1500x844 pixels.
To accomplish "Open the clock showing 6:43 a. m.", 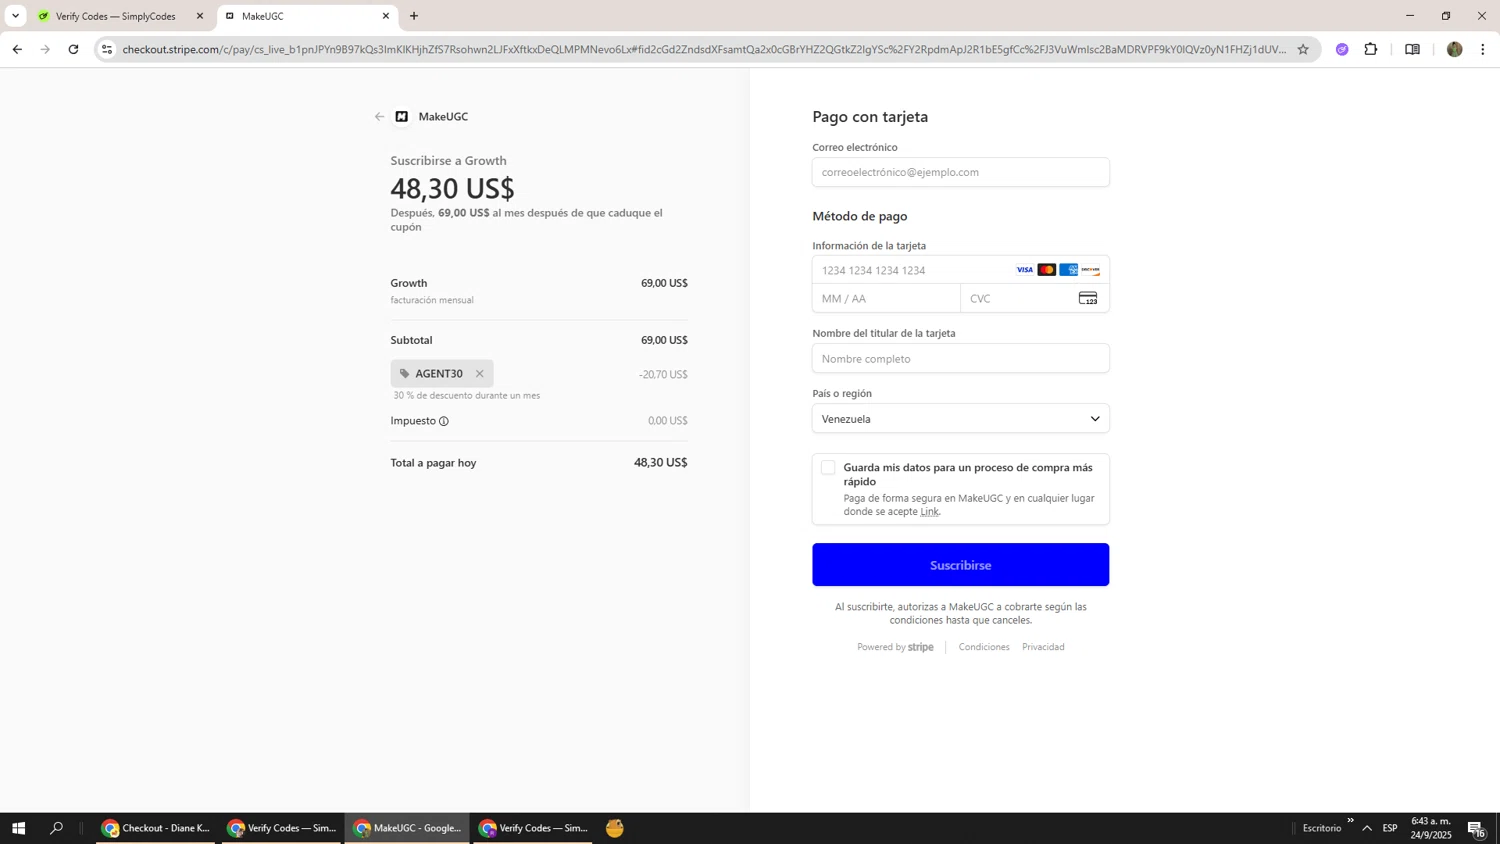I will [1431, 828].
